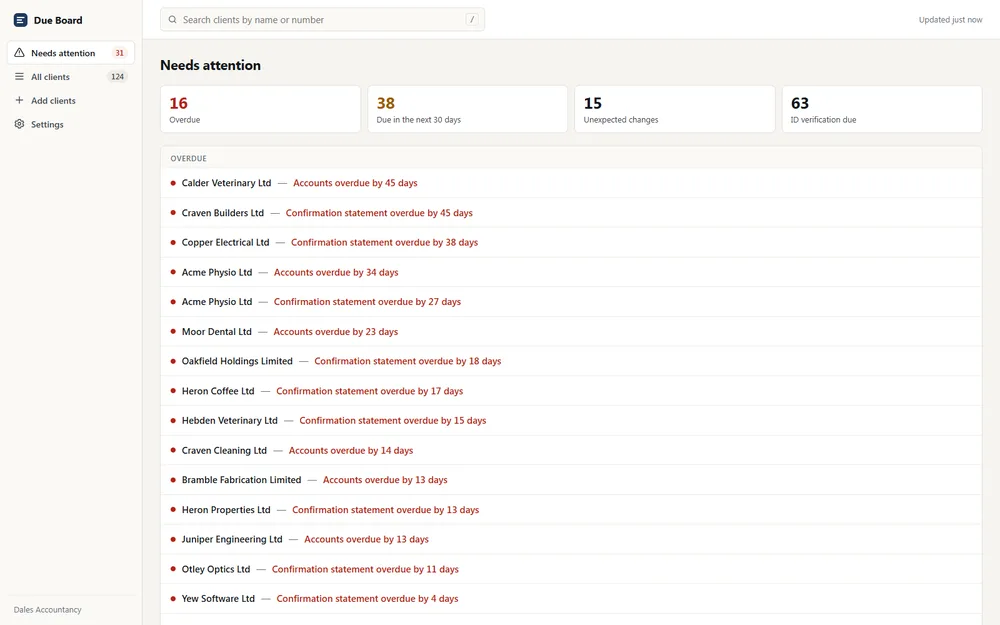Open the 15 Unexpected changes card

click(x=675, y=109)
